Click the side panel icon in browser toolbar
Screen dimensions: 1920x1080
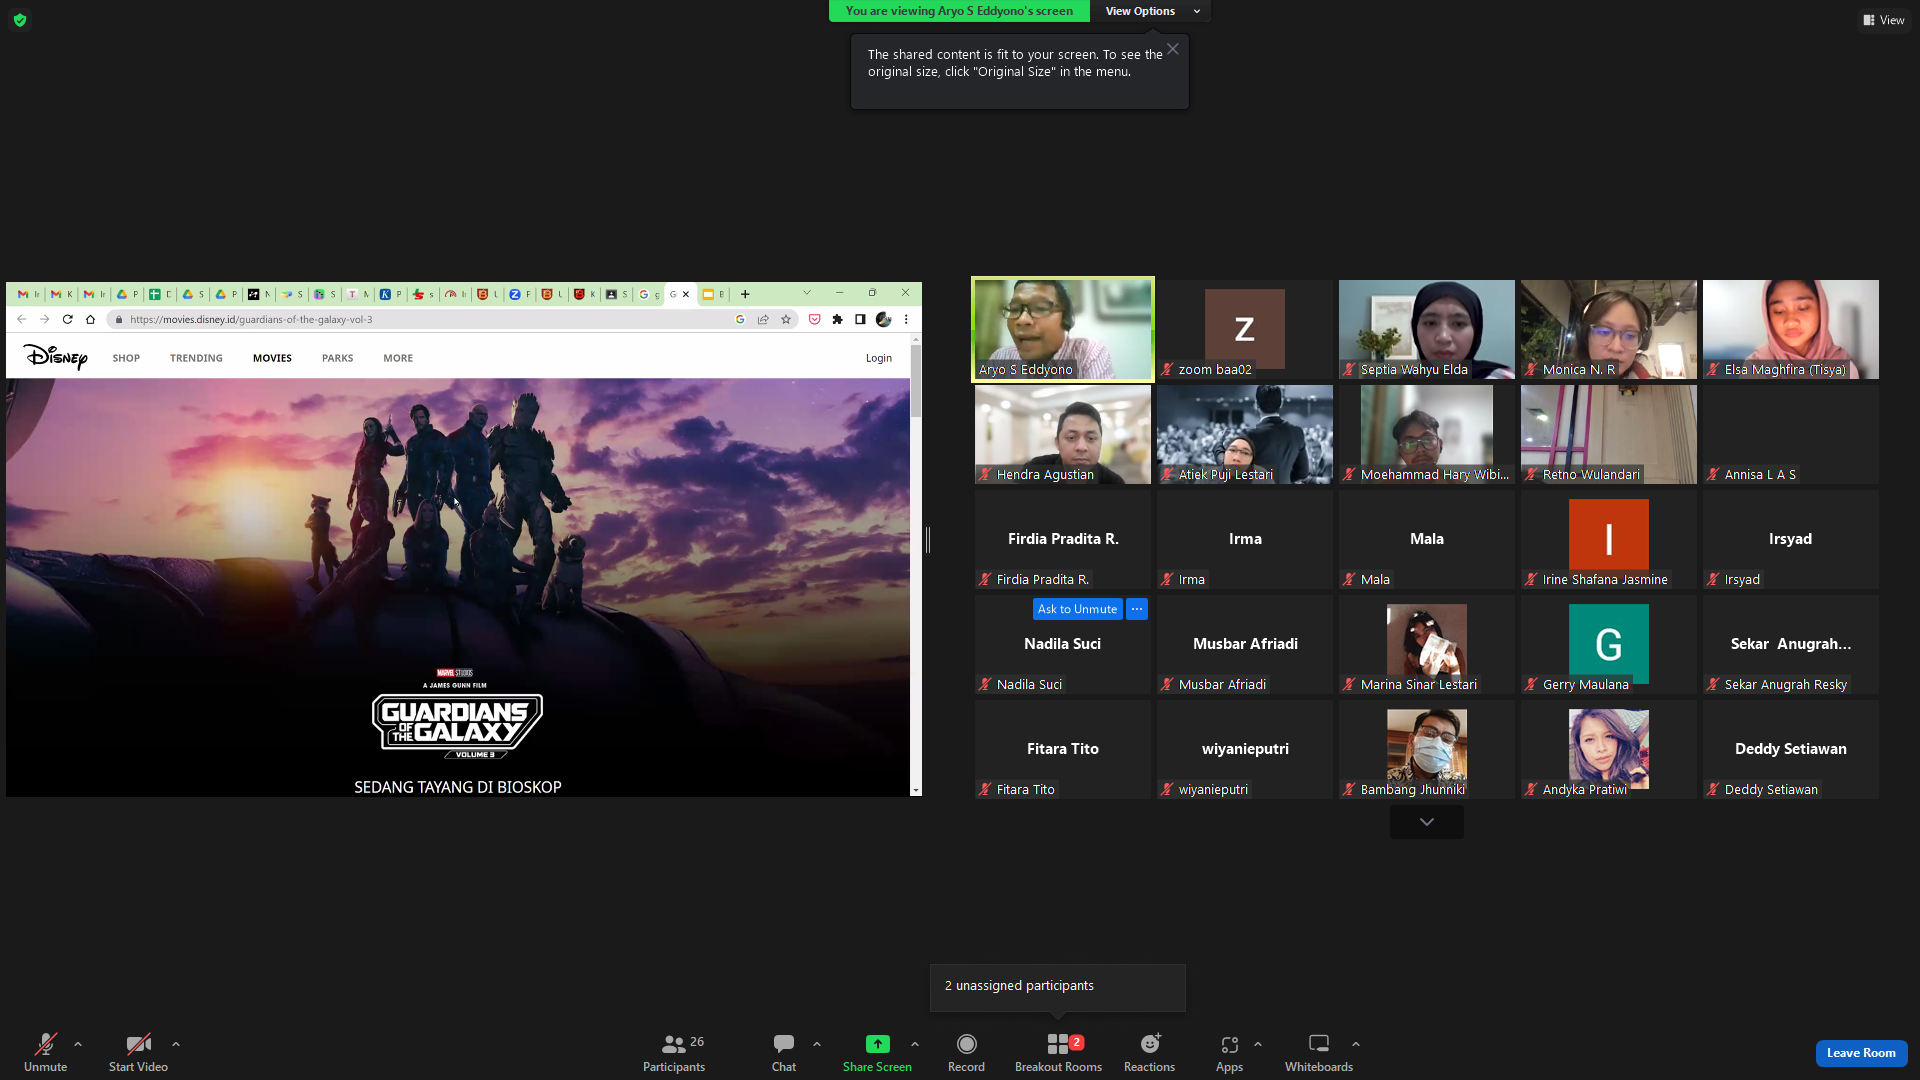860,319
